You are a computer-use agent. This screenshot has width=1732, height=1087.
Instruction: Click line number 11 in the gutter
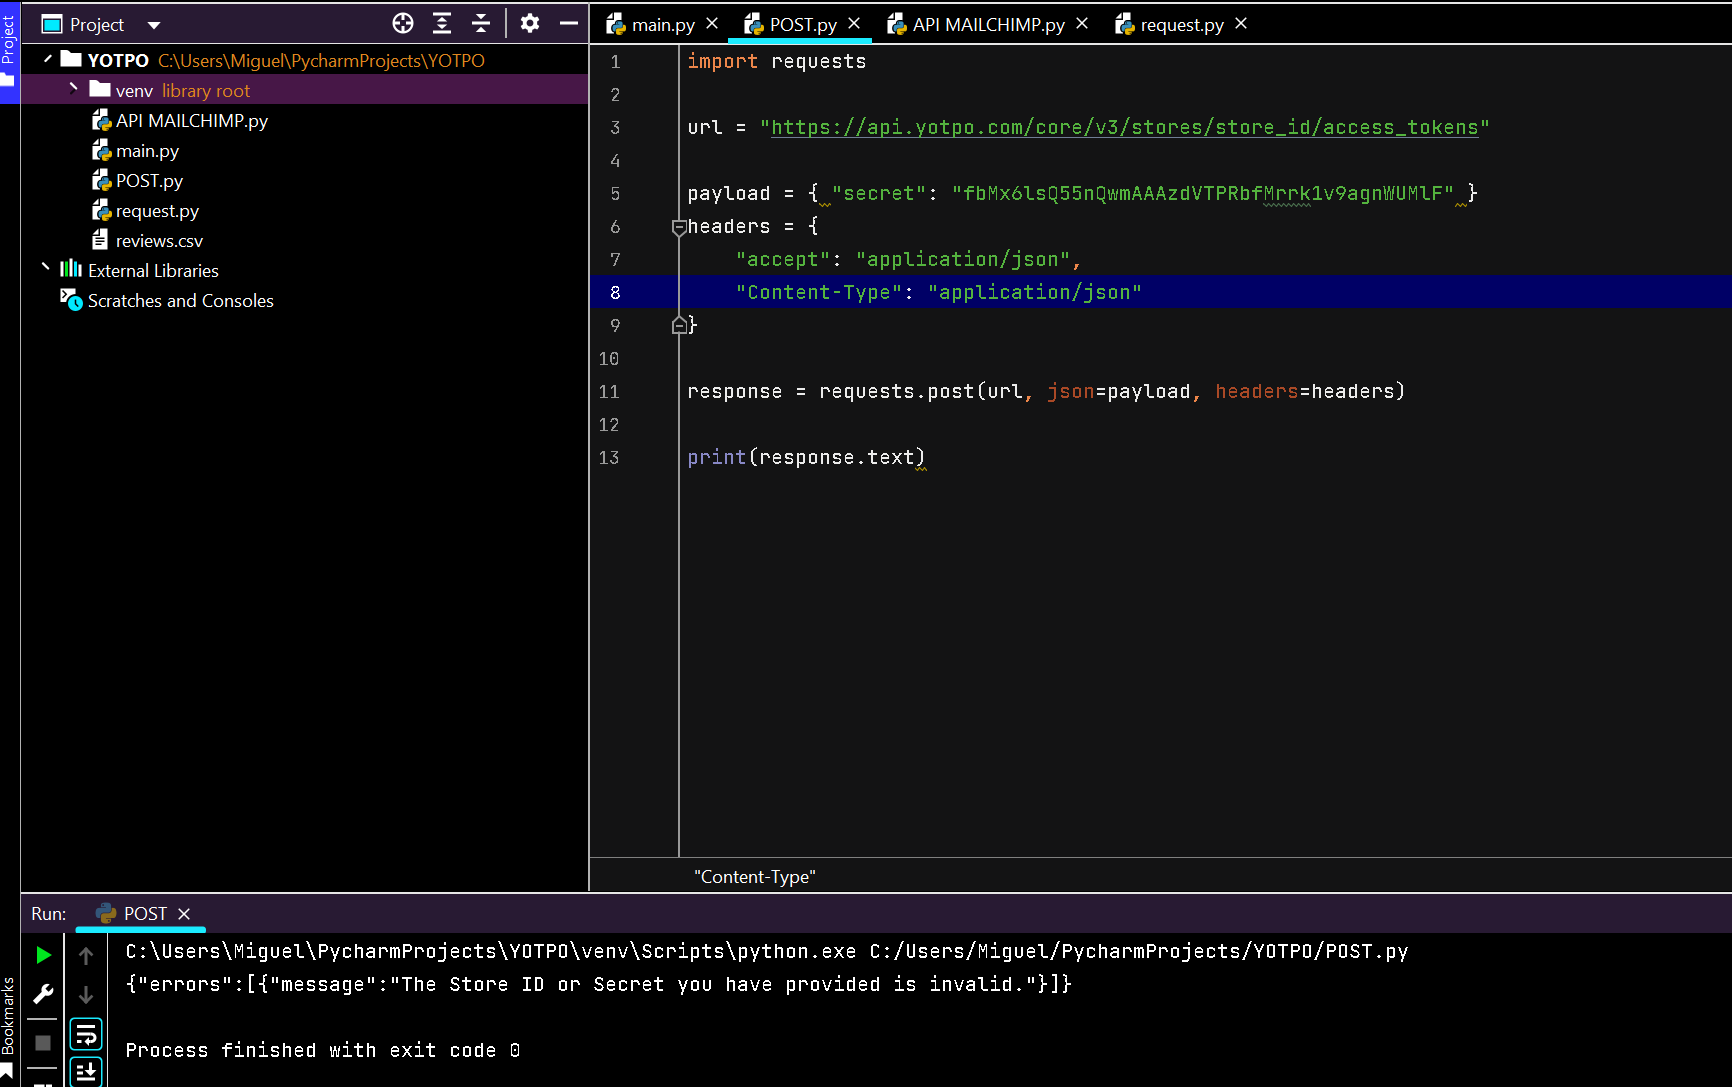pos(609,392)
